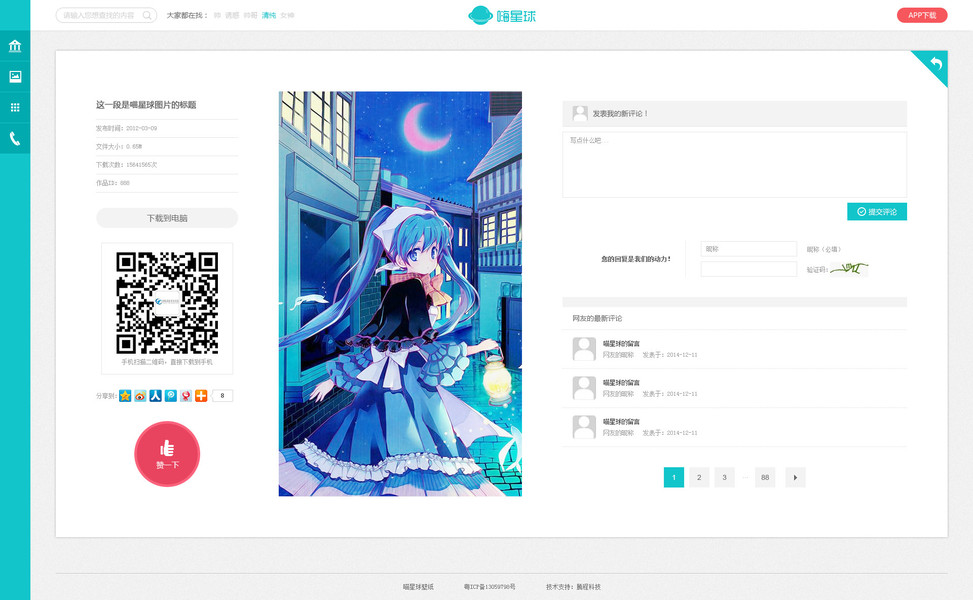
Task: Click the magnifier search icon
Action: click(x=147, y=15)
